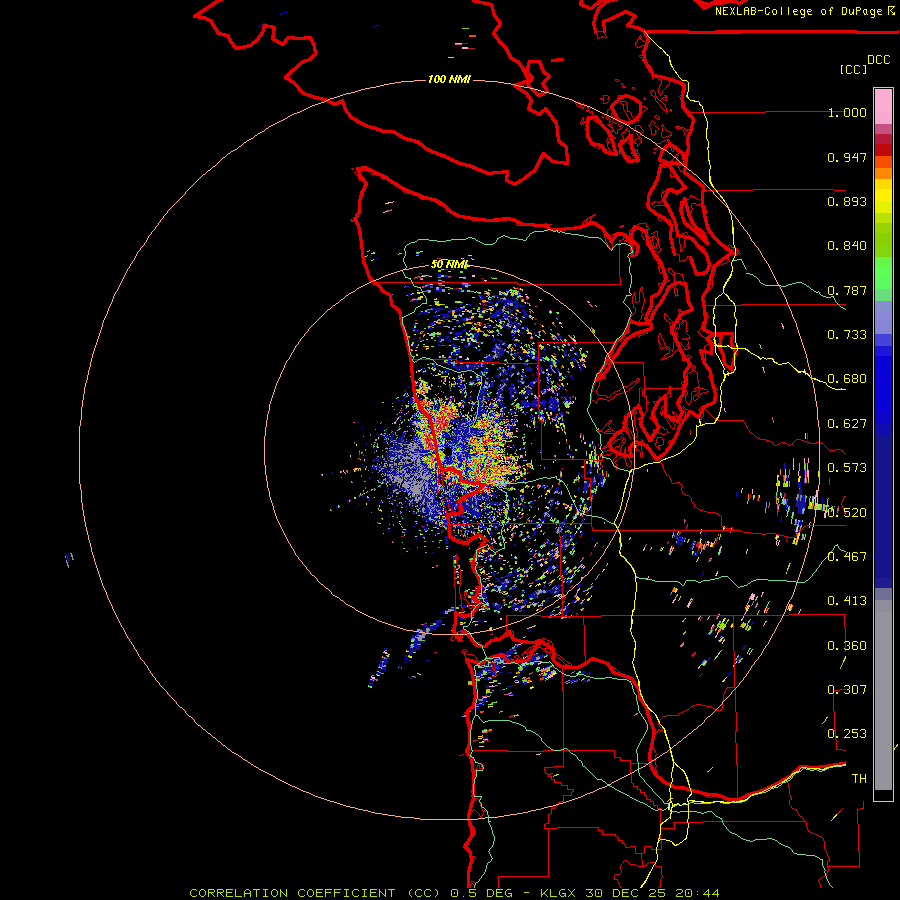Click the NEXLAB-College of DuPage label
Screen dimensions: 900x900
click(x=800, y=11)
